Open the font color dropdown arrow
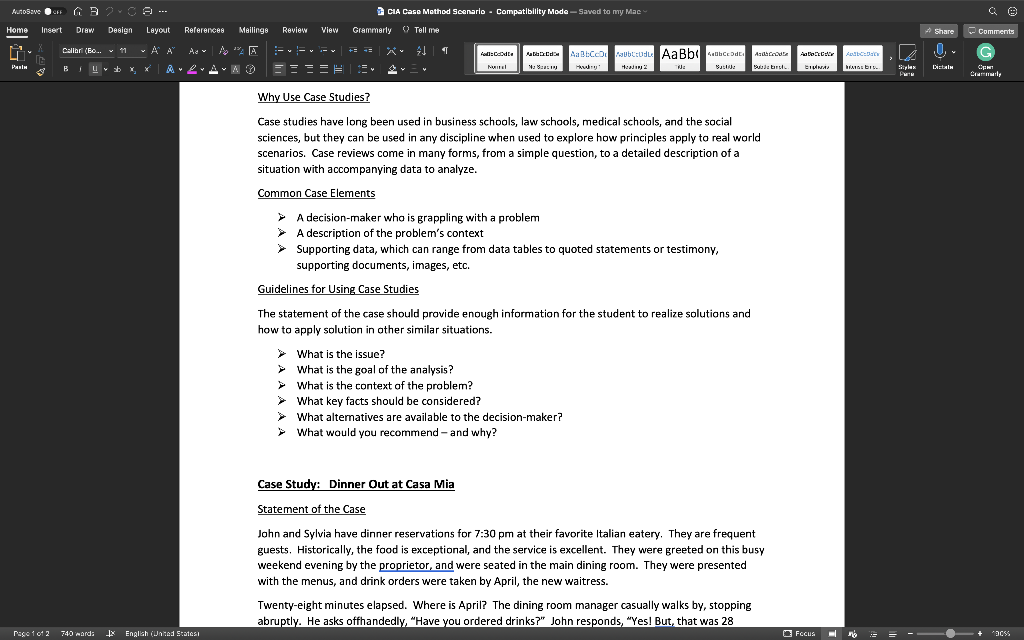Viewport: 1024px width, 640px height. 223,68
